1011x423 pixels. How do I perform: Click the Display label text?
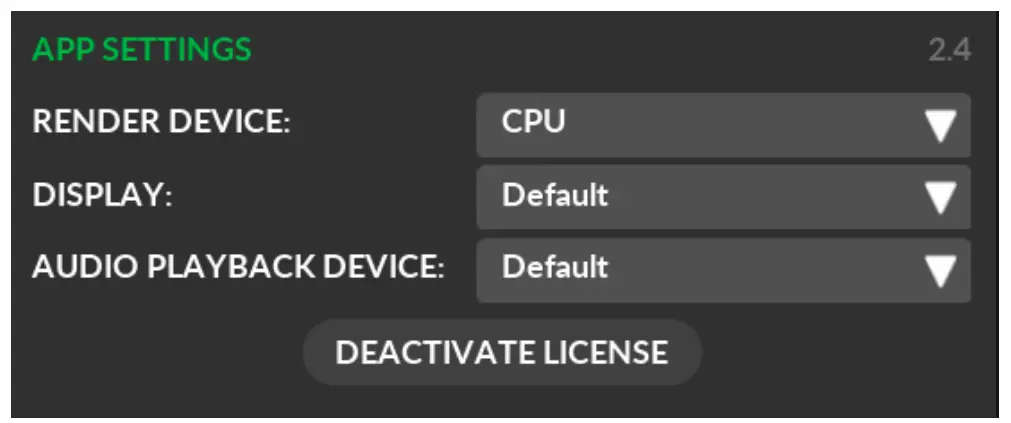[x=103, y=195]
